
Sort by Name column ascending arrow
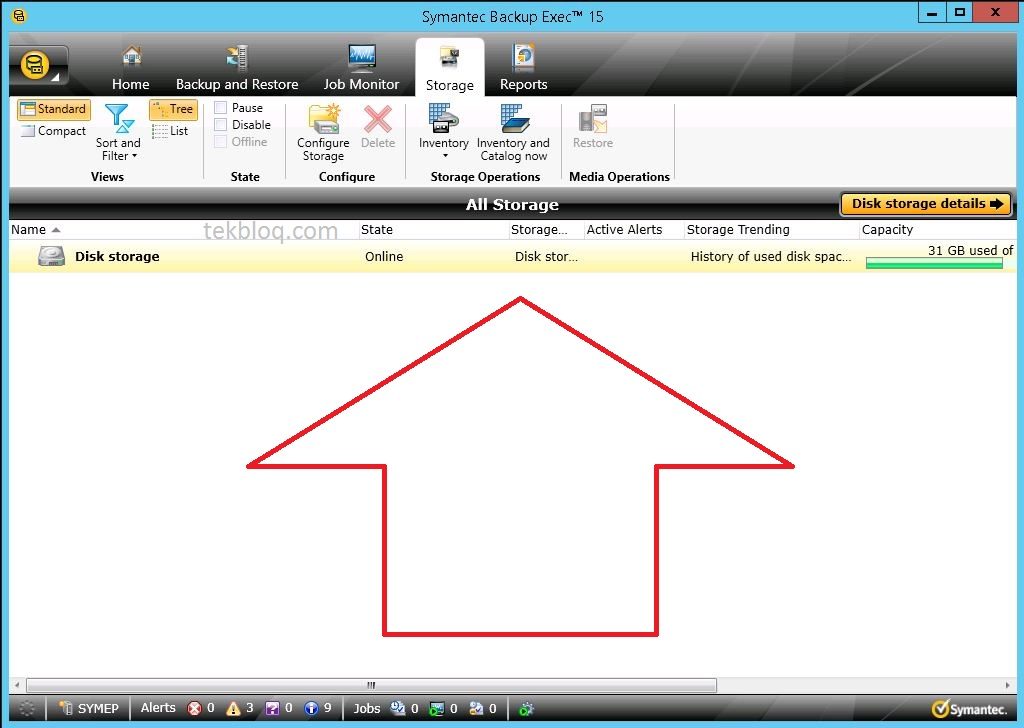tap(56, 230)
